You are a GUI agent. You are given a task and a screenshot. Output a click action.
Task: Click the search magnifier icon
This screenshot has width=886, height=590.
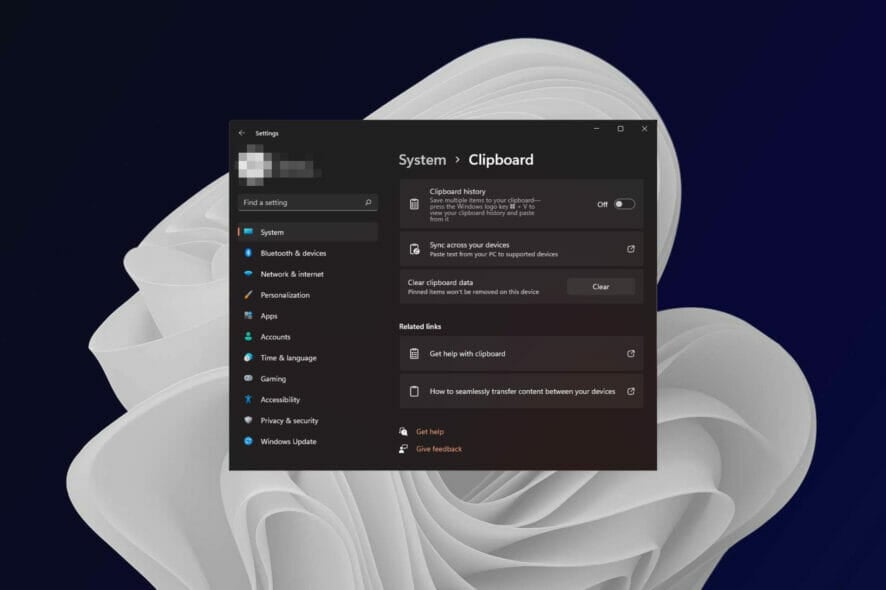pos(368,202)
